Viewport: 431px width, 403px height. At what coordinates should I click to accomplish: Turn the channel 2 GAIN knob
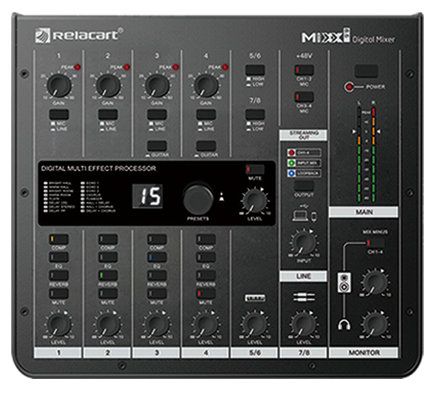click(108, 86)
